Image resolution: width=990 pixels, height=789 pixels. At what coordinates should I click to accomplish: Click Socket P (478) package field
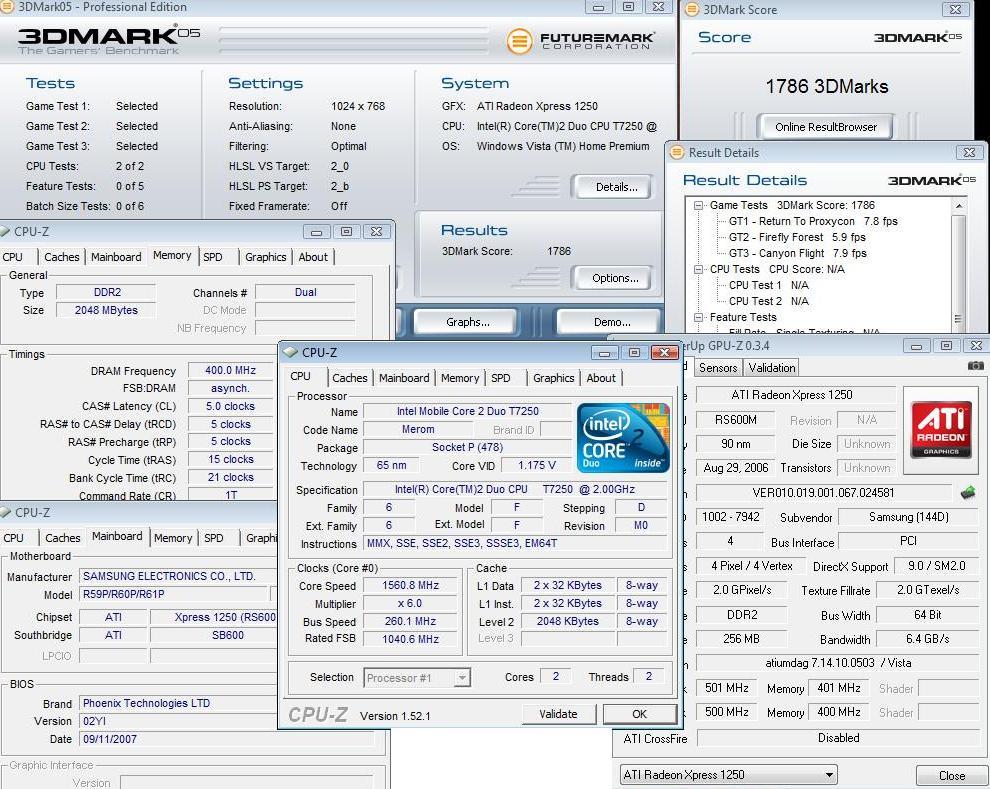click(x=467, y=448)
